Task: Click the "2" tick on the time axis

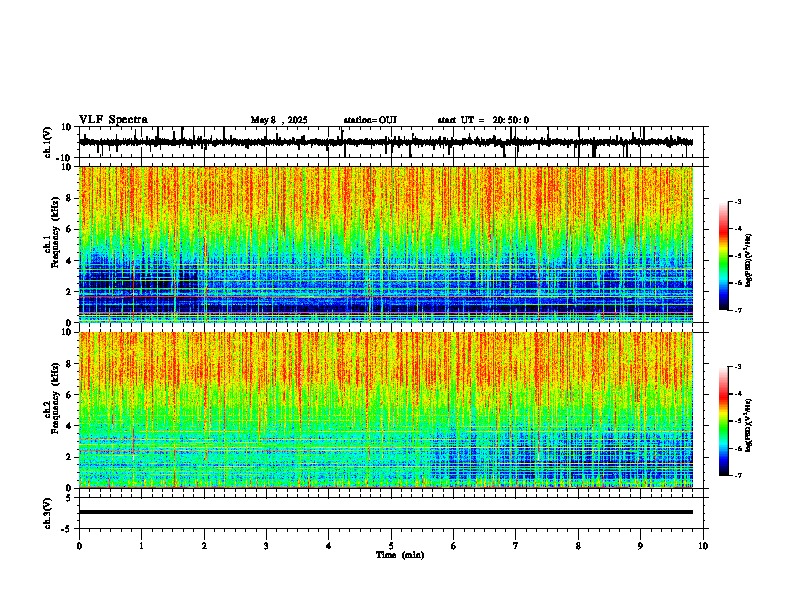Action: pyautogui.click(x=204, y=546)
